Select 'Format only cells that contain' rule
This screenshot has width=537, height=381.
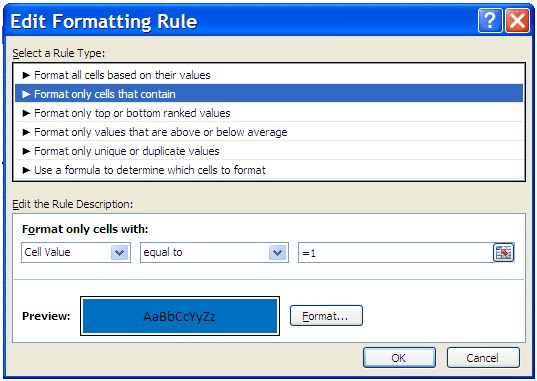[269, 94]
